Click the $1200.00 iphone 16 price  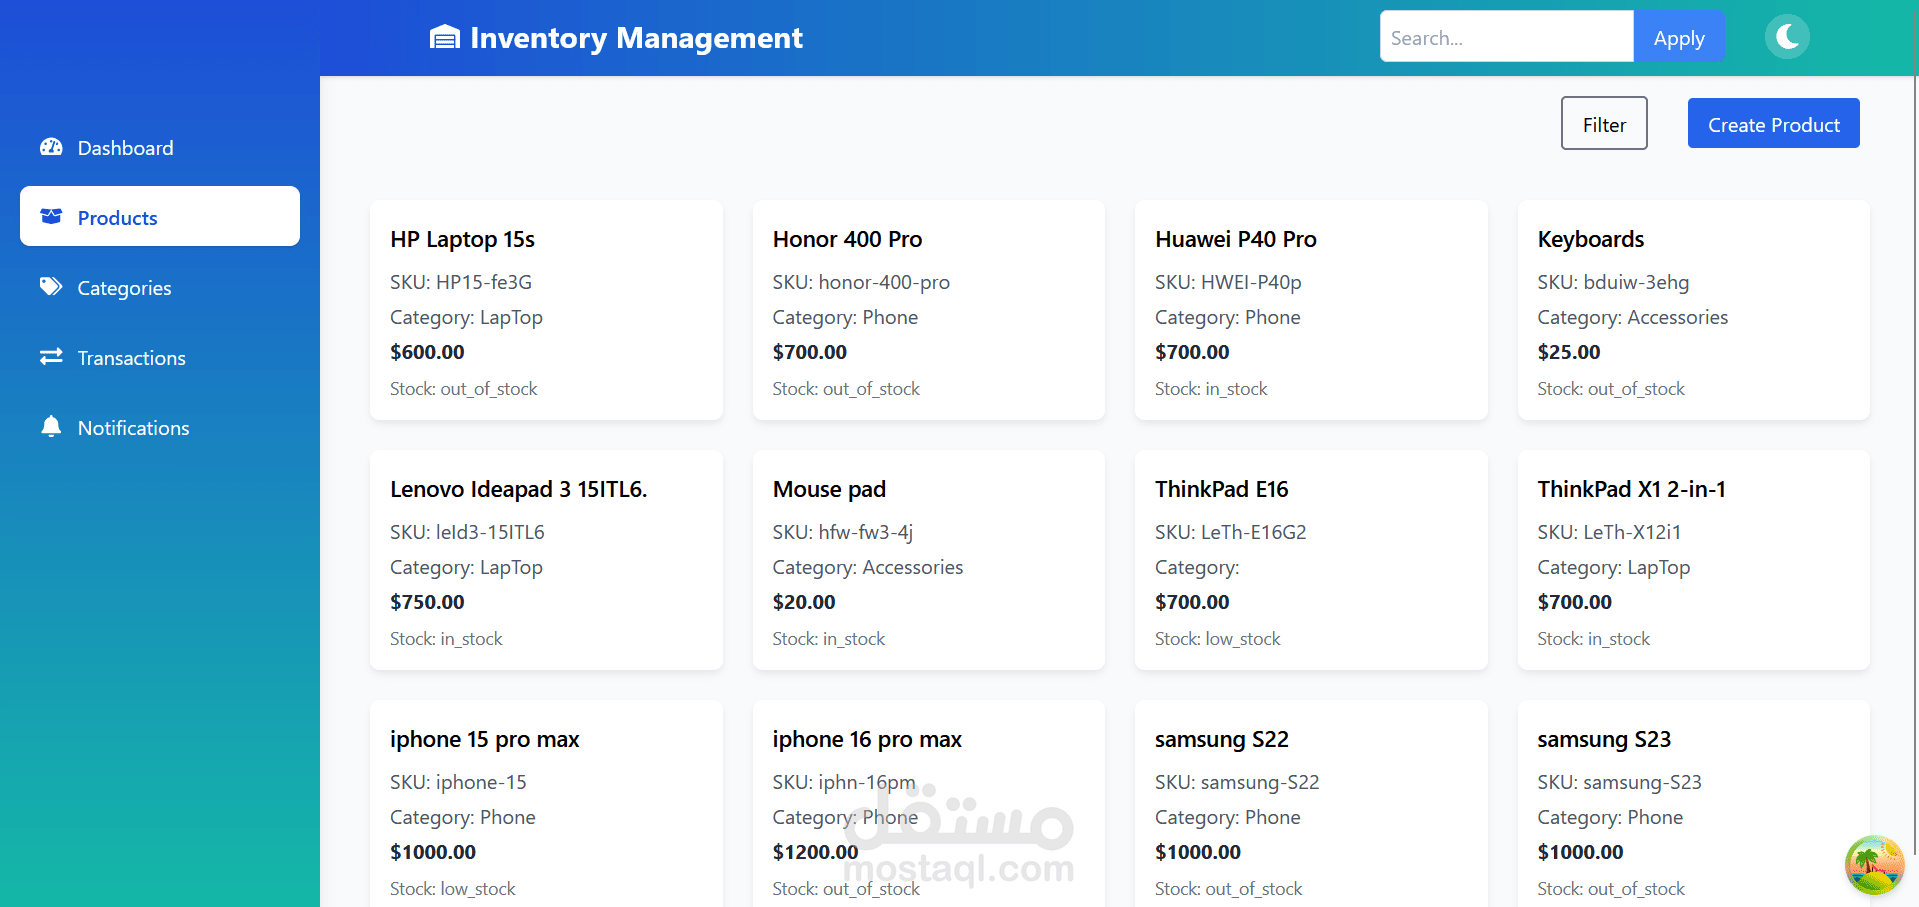pos(815,852)
